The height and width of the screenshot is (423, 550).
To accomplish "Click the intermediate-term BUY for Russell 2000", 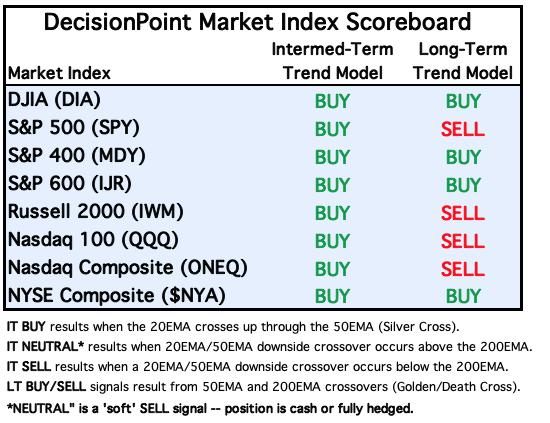I will pyautogui.click(x=332, y=213).
